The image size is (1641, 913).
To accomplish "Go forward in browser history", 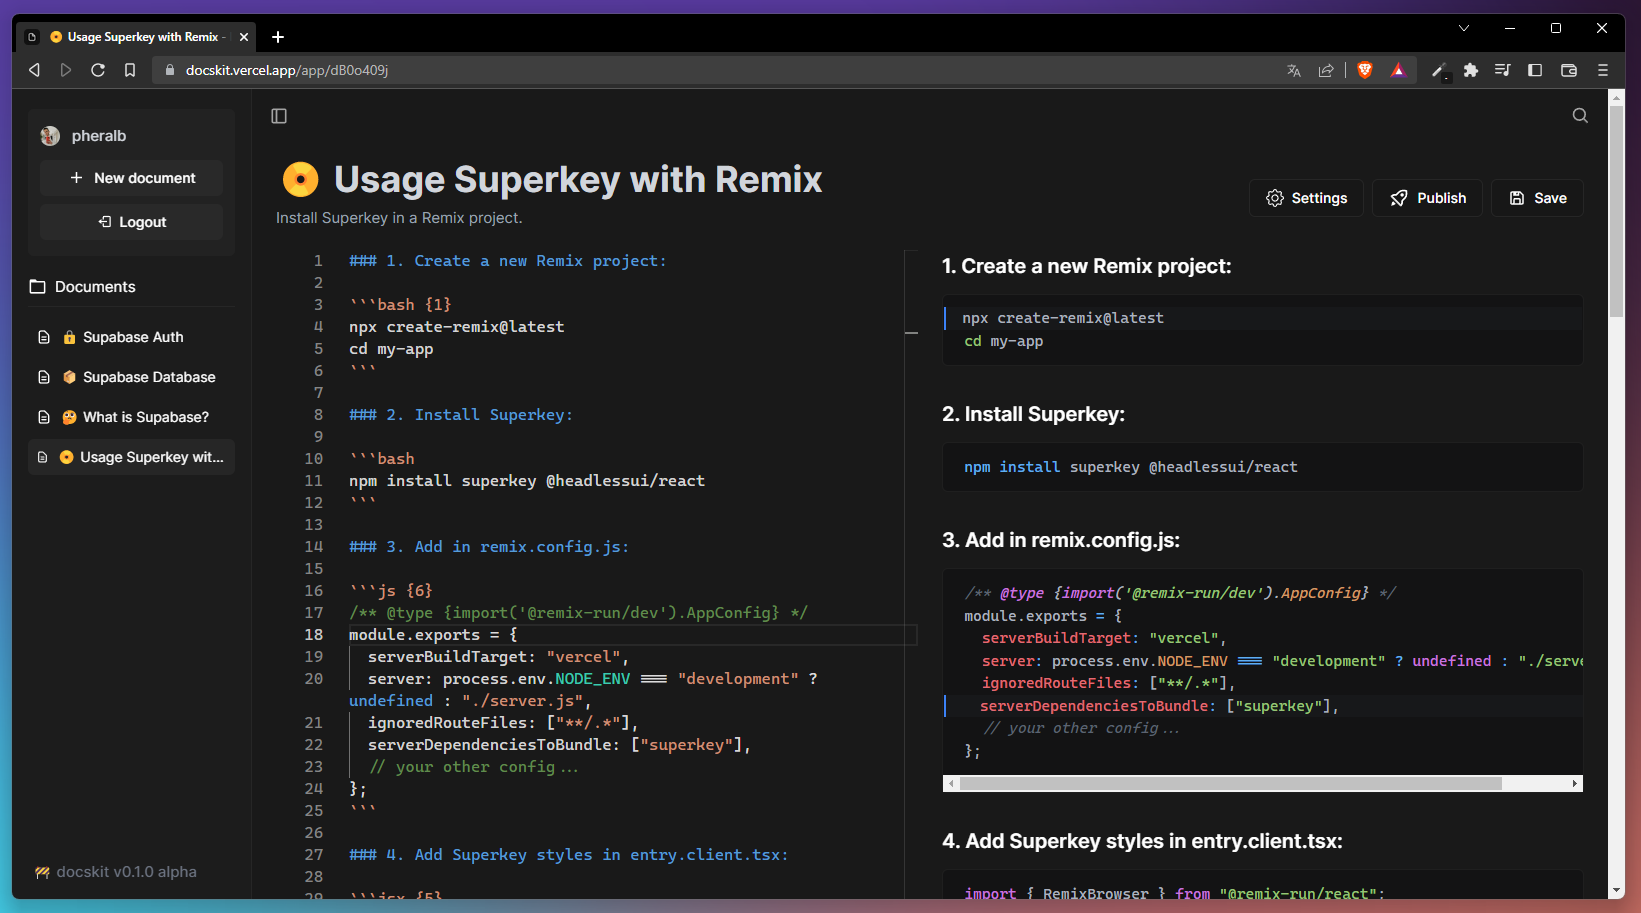I will [x=66, y=70].
